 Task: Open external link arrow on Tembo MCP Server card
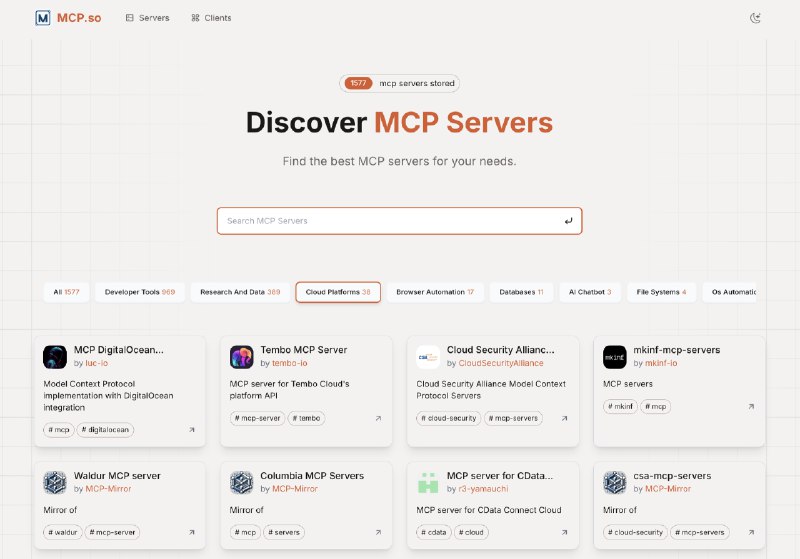[x=378, y=418]
